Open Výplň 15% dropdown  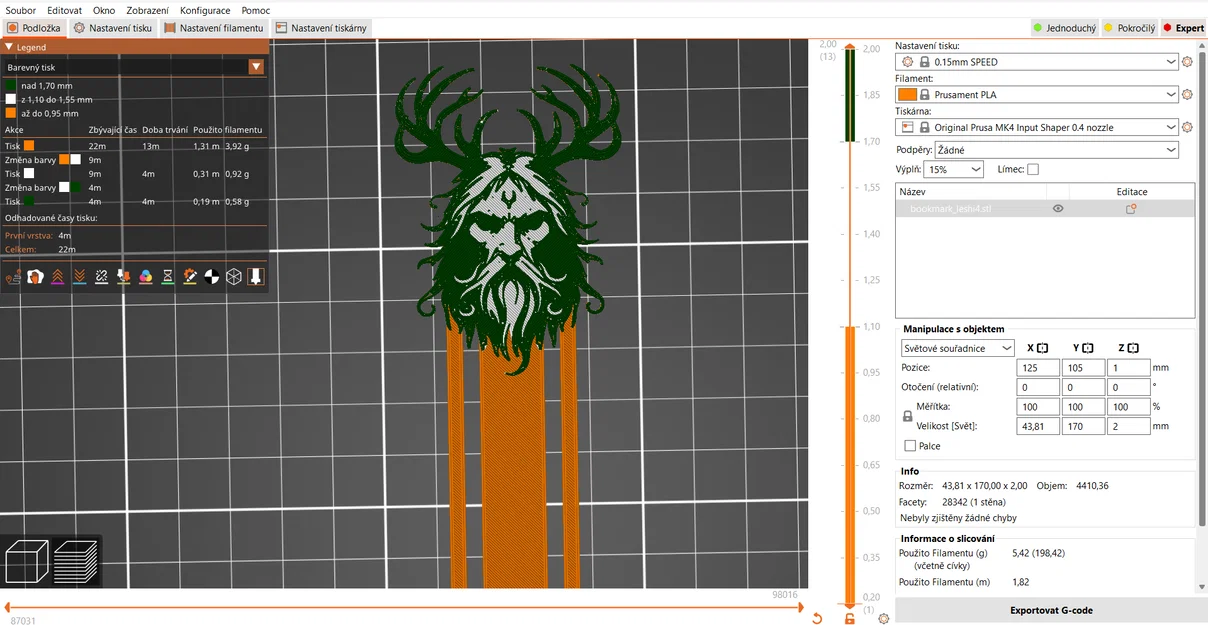point(954,170)
